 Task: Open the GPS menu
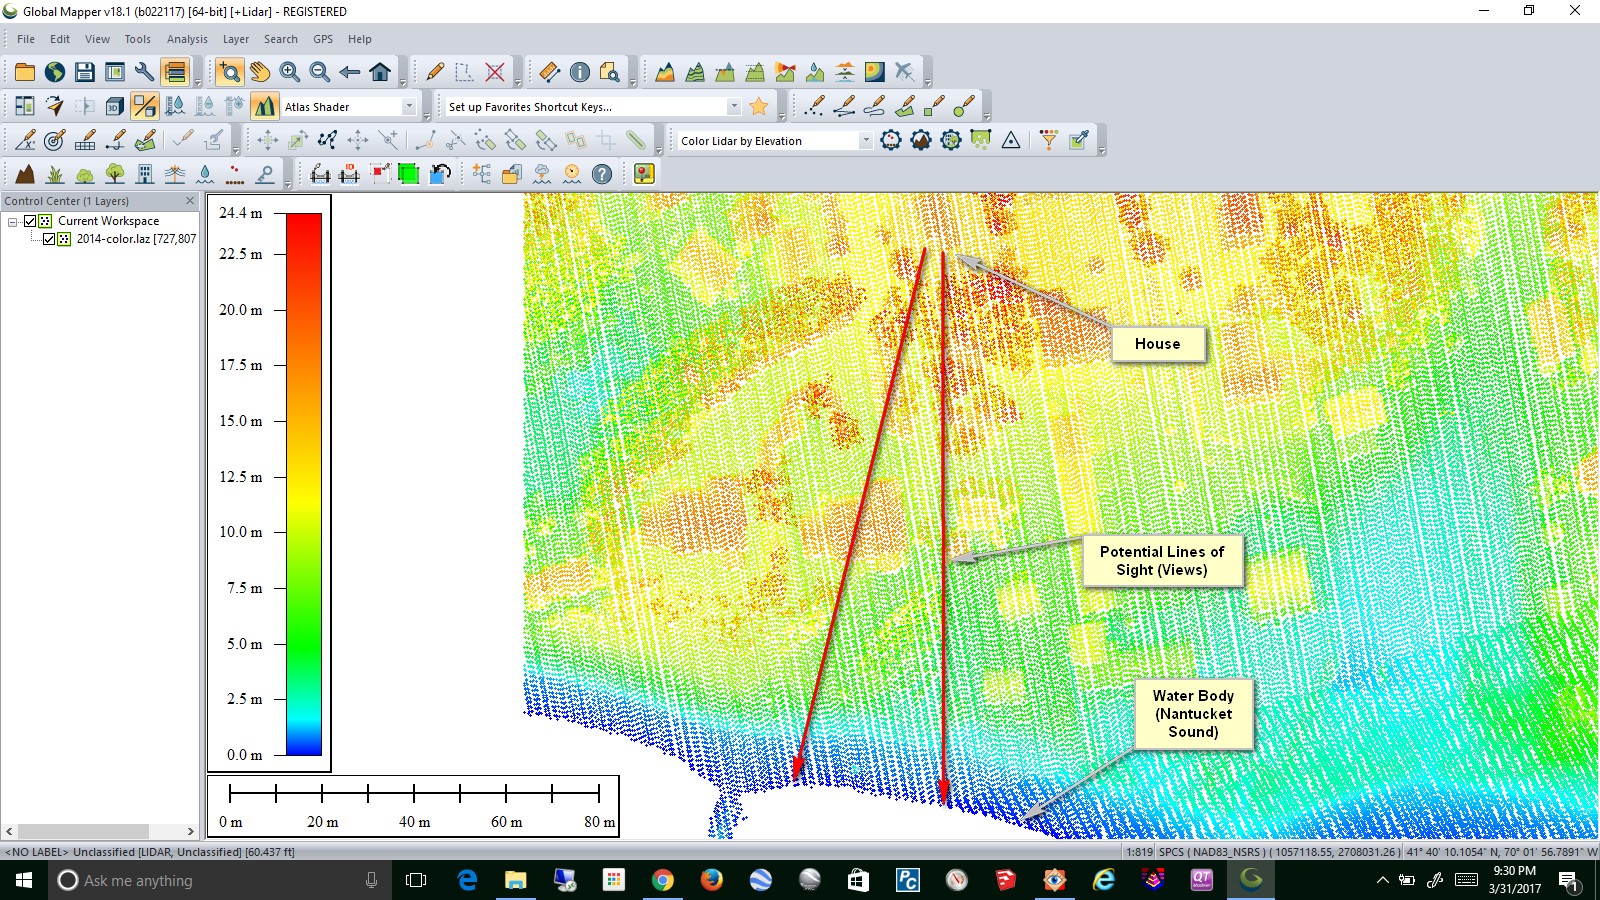[323, 39]
